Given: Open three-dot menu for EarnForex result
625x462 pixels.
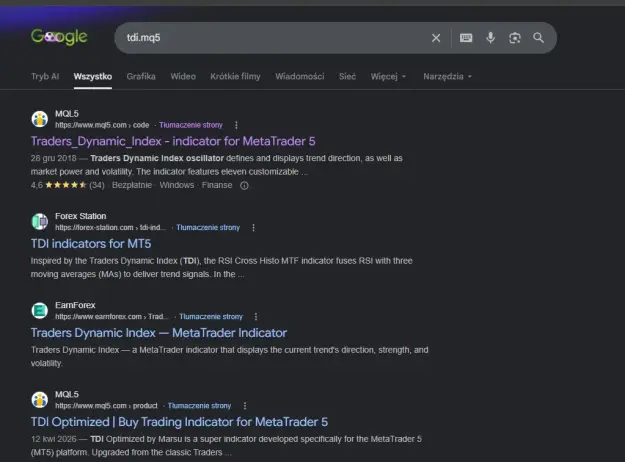Looking at the screenshot, I should click(256, 317).
